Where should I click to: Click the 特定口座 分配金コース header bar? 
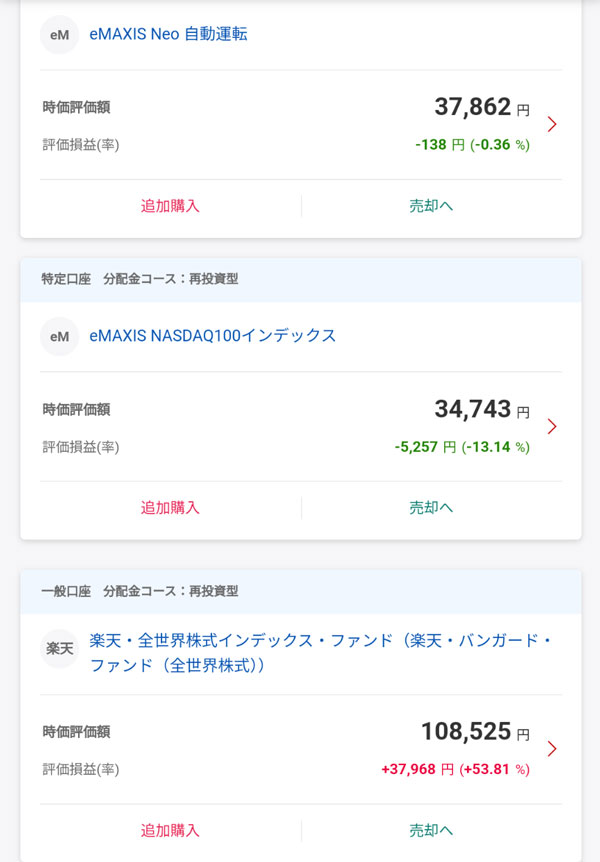(300, 279)
